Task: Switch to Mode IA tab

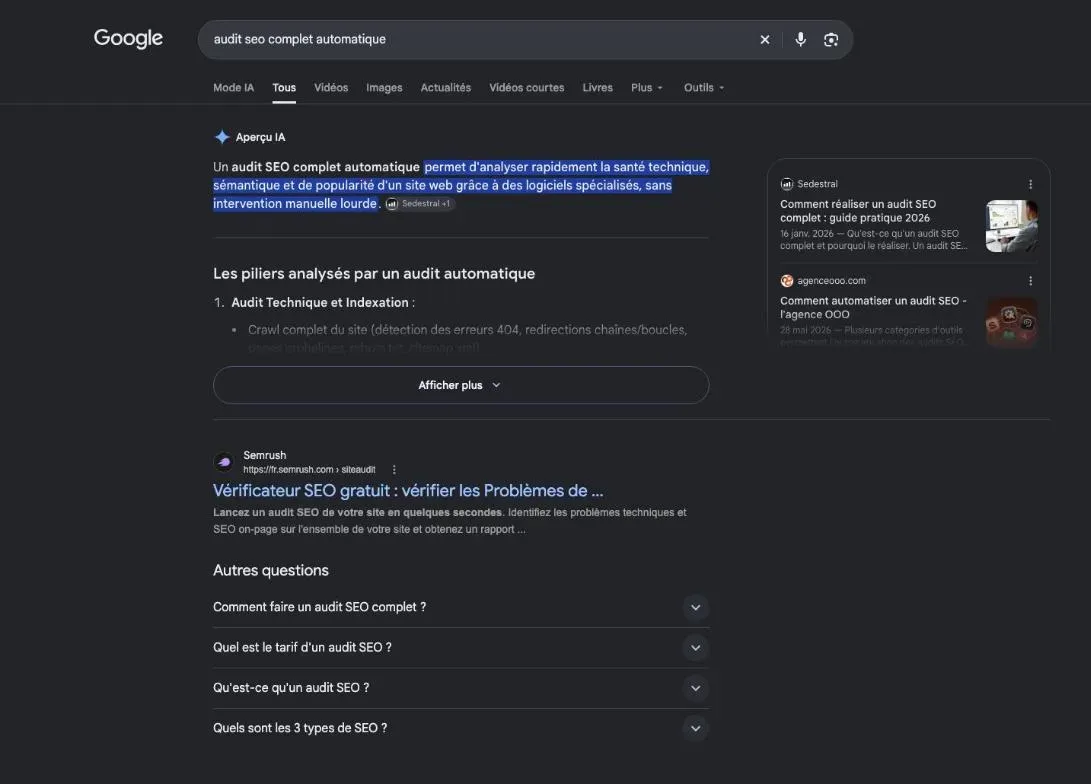Action: point(233,88)
